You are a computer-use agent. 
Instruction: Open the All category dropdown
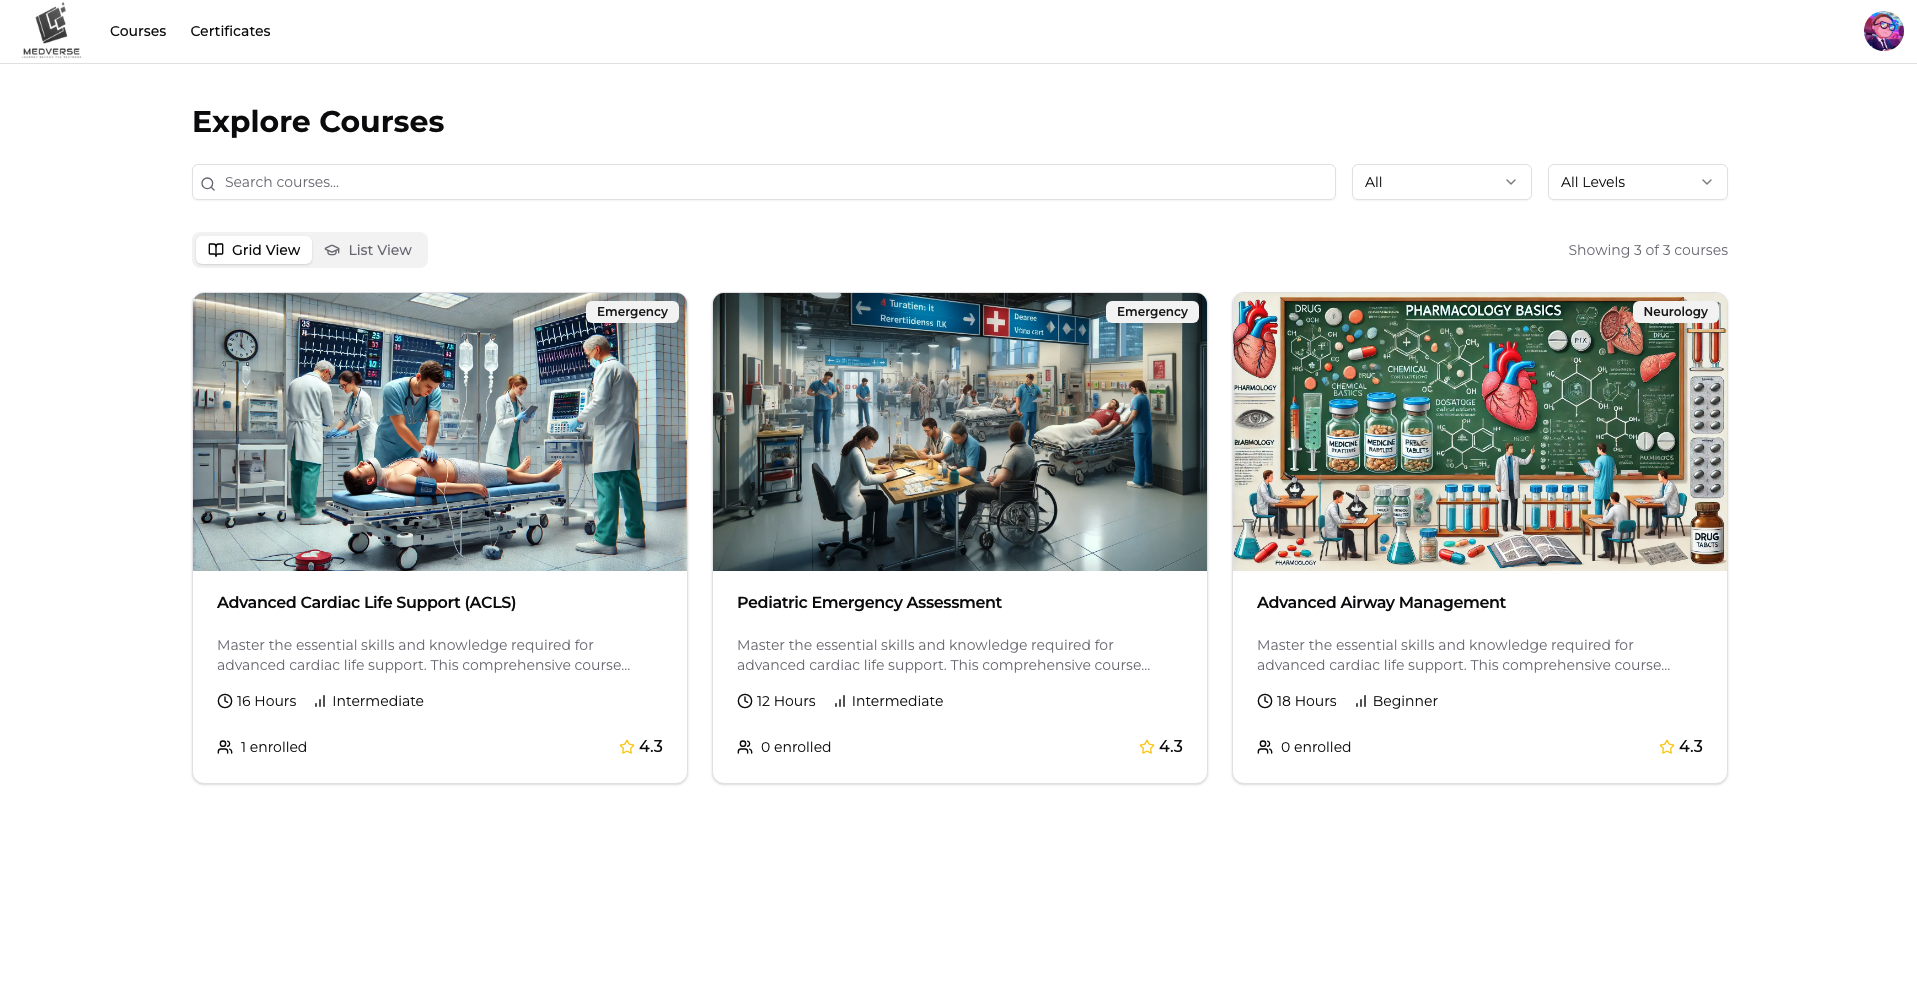1441,182
